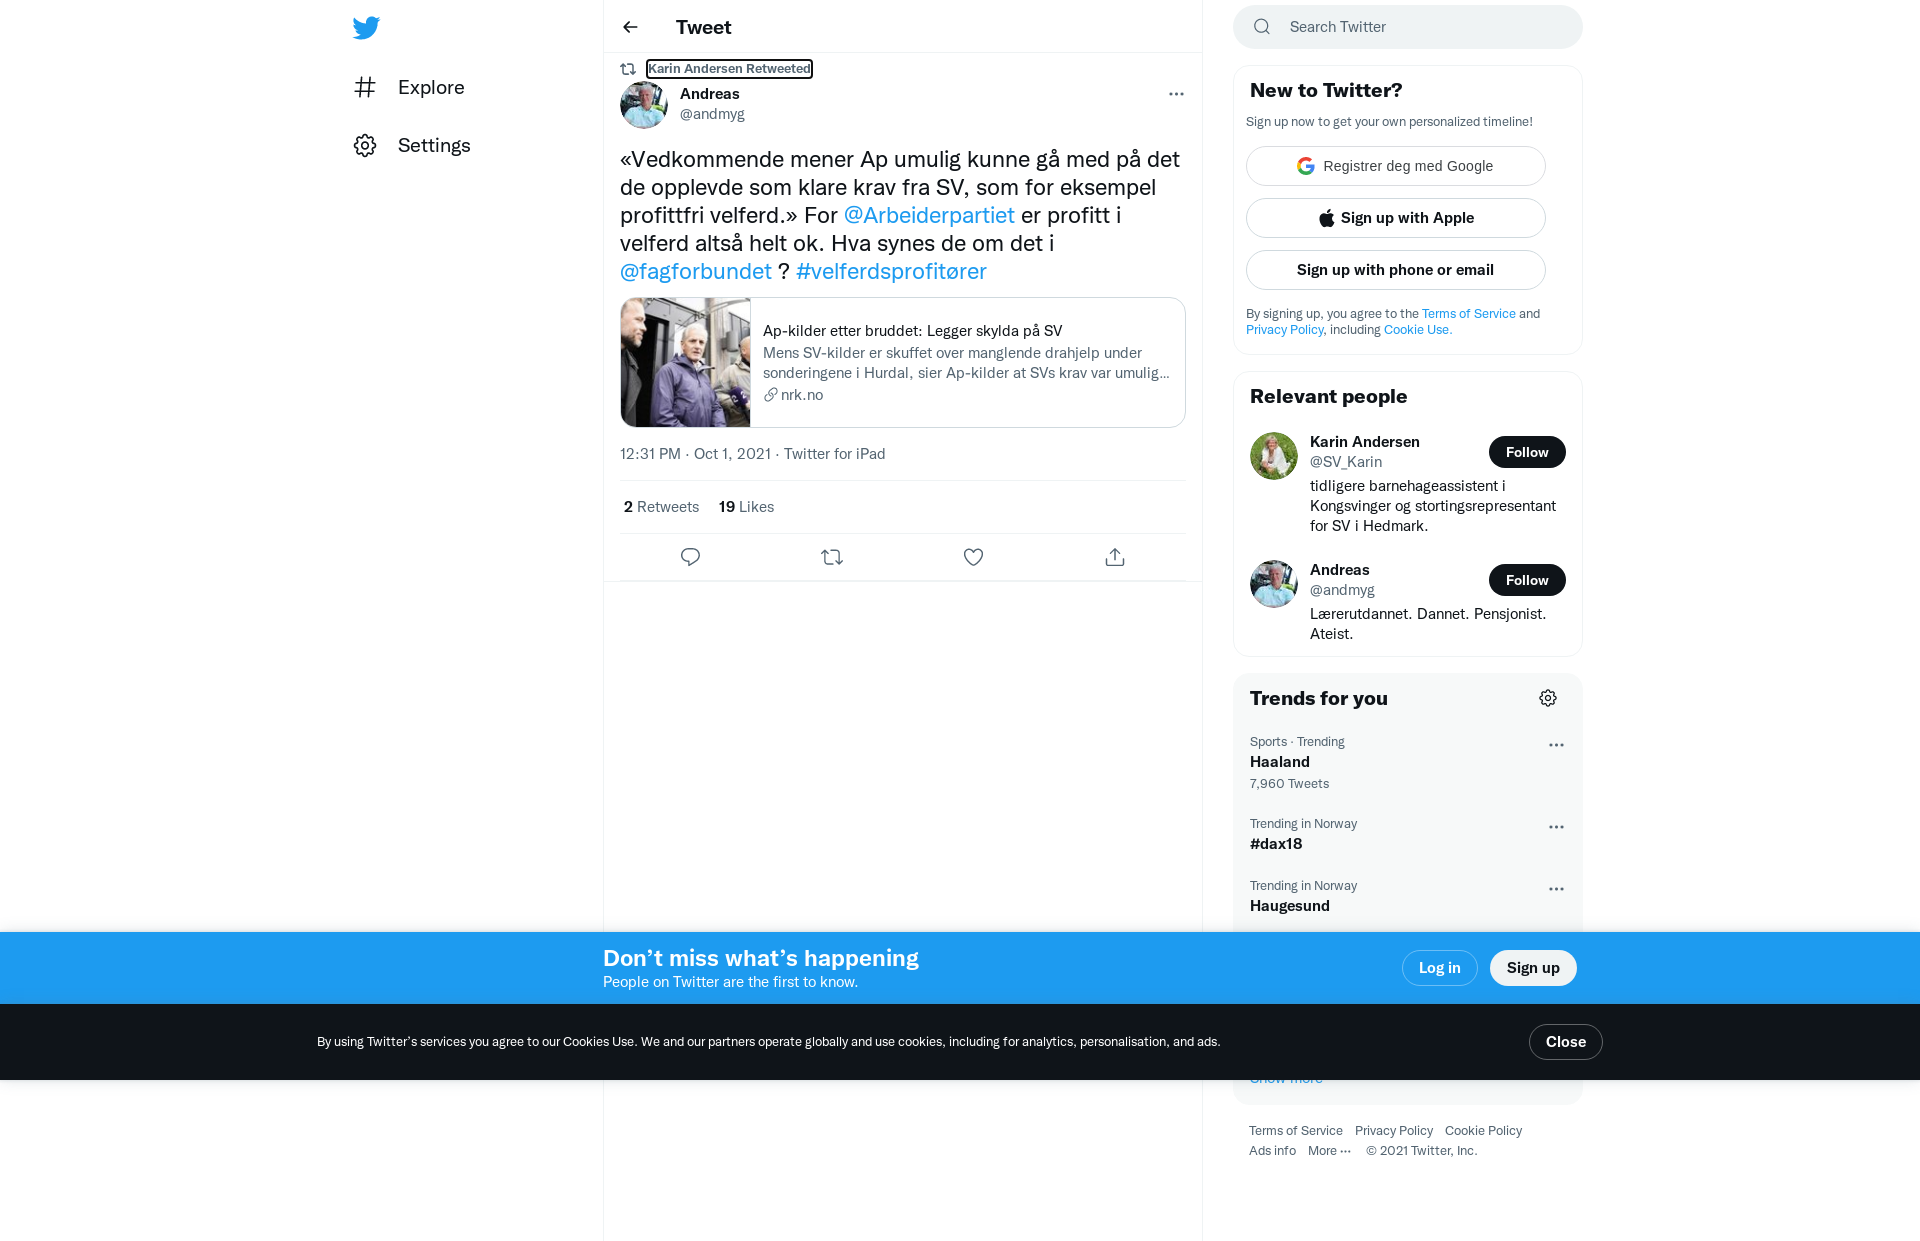
Task: Open Settings in the left sidebar
Action: tap(412, 145)
